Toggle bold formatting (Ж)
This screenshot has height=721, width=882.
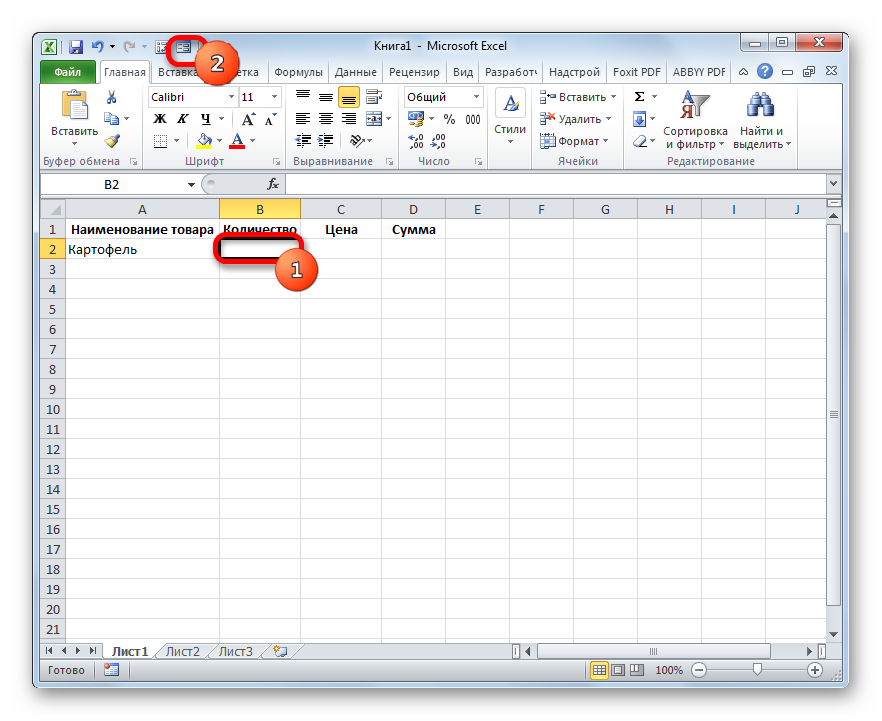pyautogui.click(x=159, y=119)
